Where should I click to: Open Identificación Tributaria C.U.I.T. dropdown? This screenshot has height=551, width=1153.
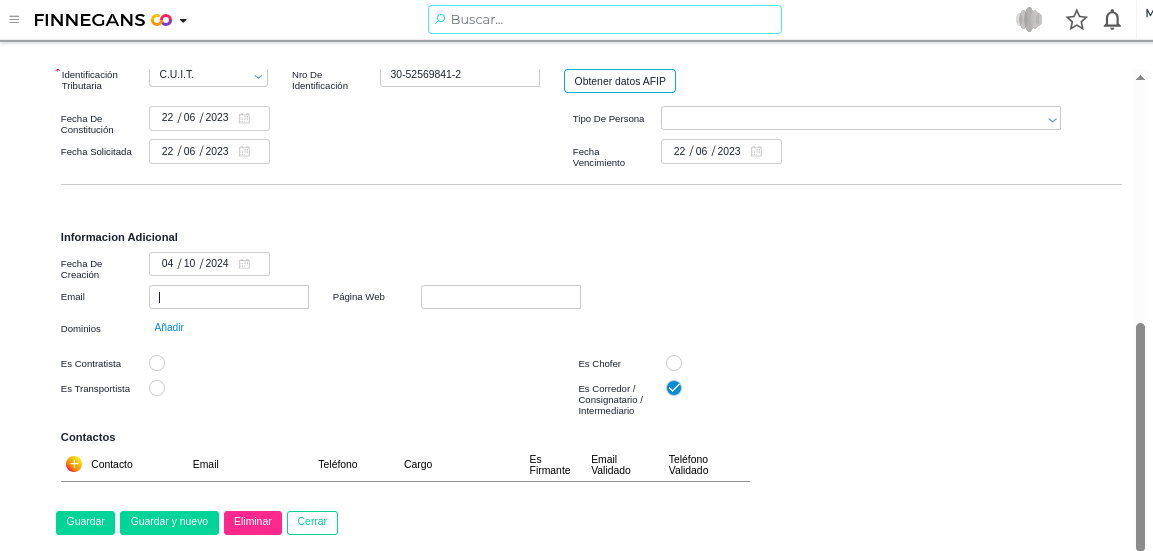point(208,75)
